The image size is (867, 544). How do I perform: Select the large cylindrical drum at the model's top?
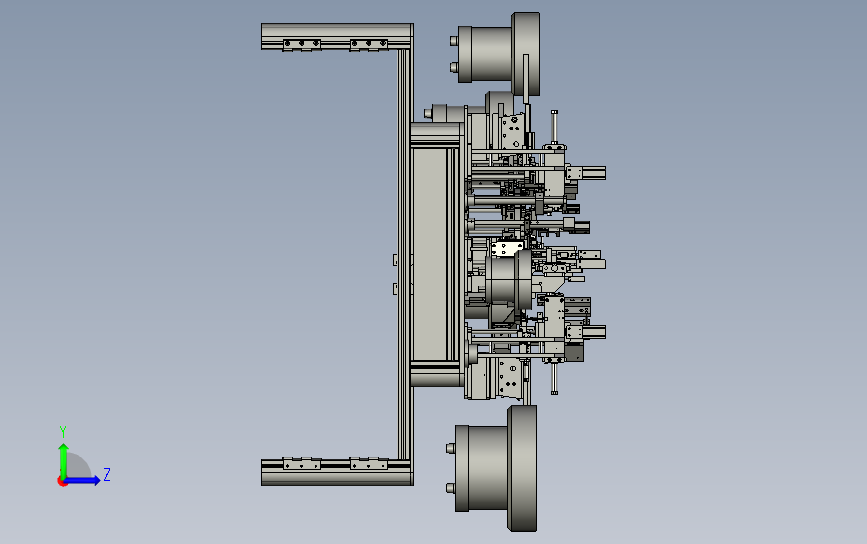pos(496,54)
